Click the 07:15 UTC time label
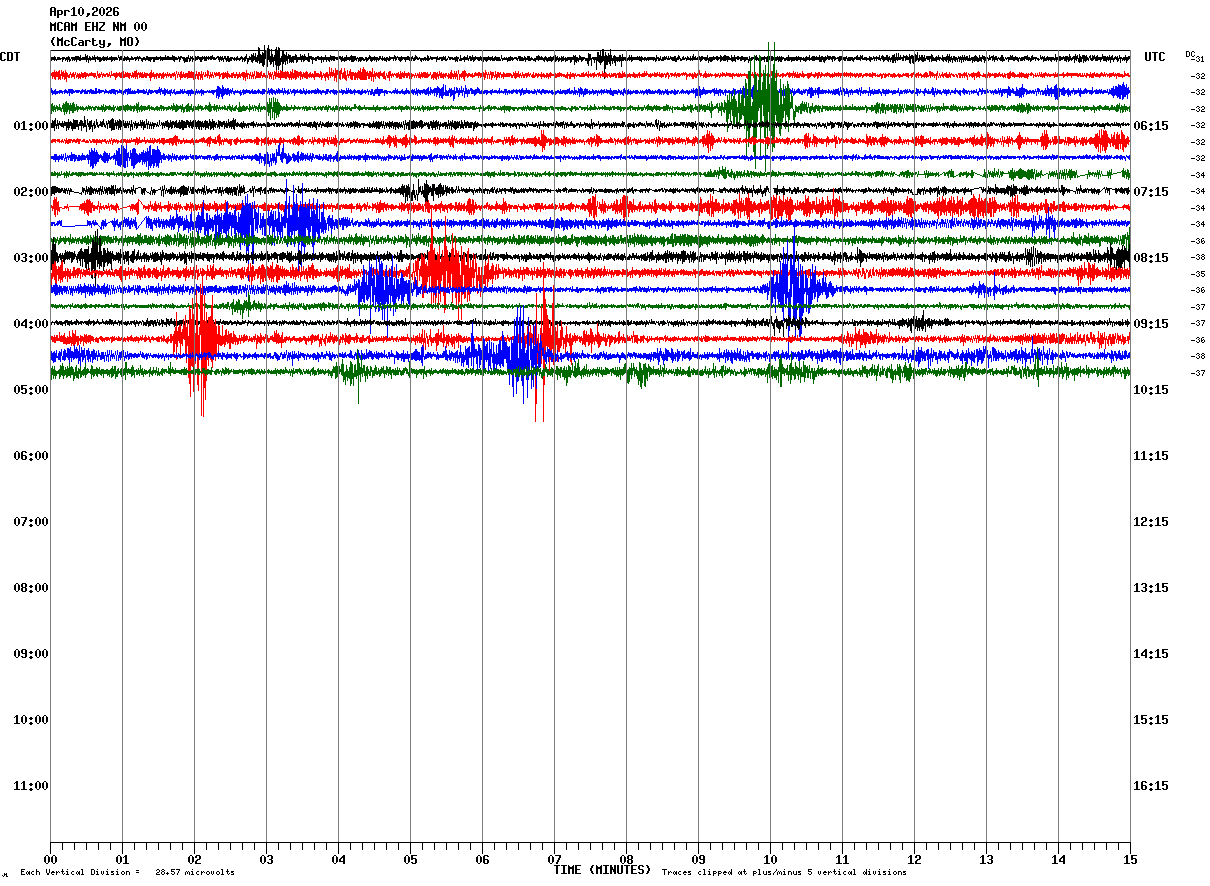 coord(1150,192)
